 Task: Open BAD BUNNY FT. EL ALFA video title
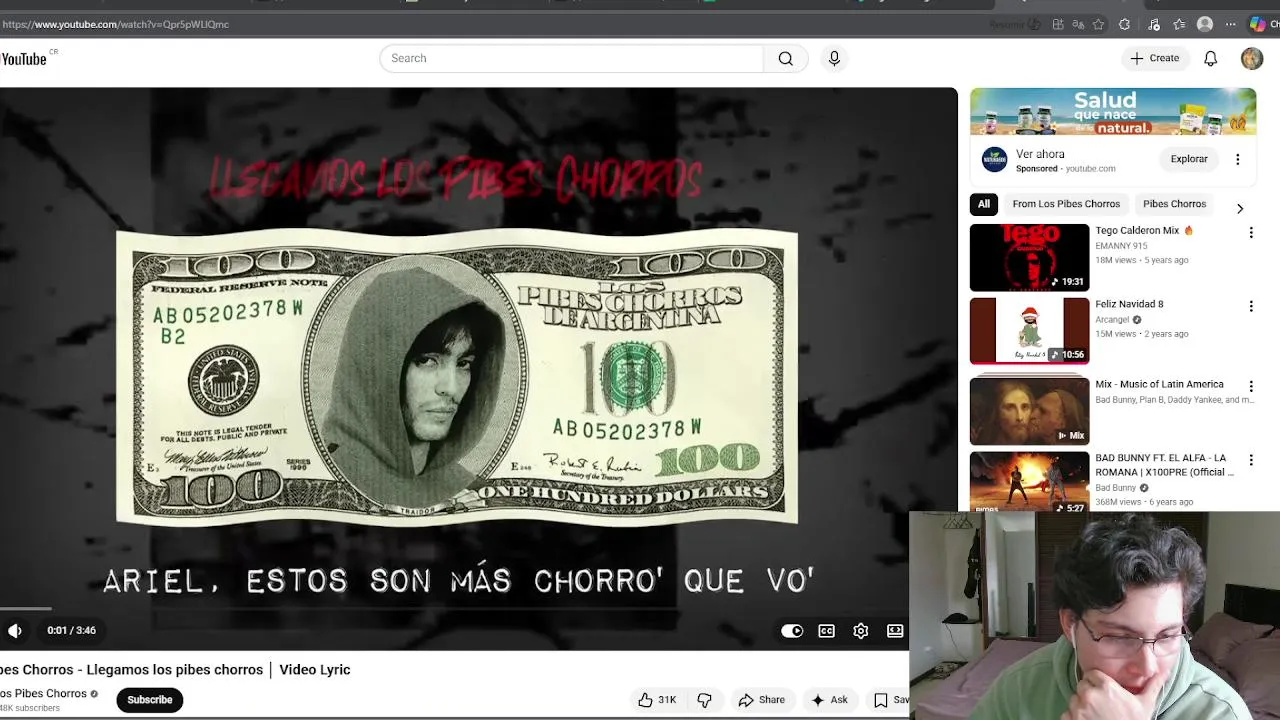tap(1165, 465)
